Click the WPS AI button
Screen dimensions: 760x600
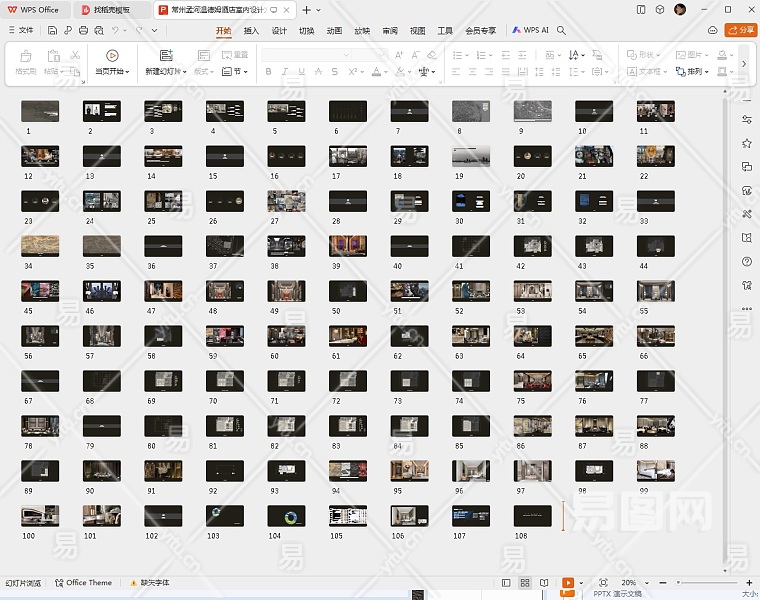(531, 30)
